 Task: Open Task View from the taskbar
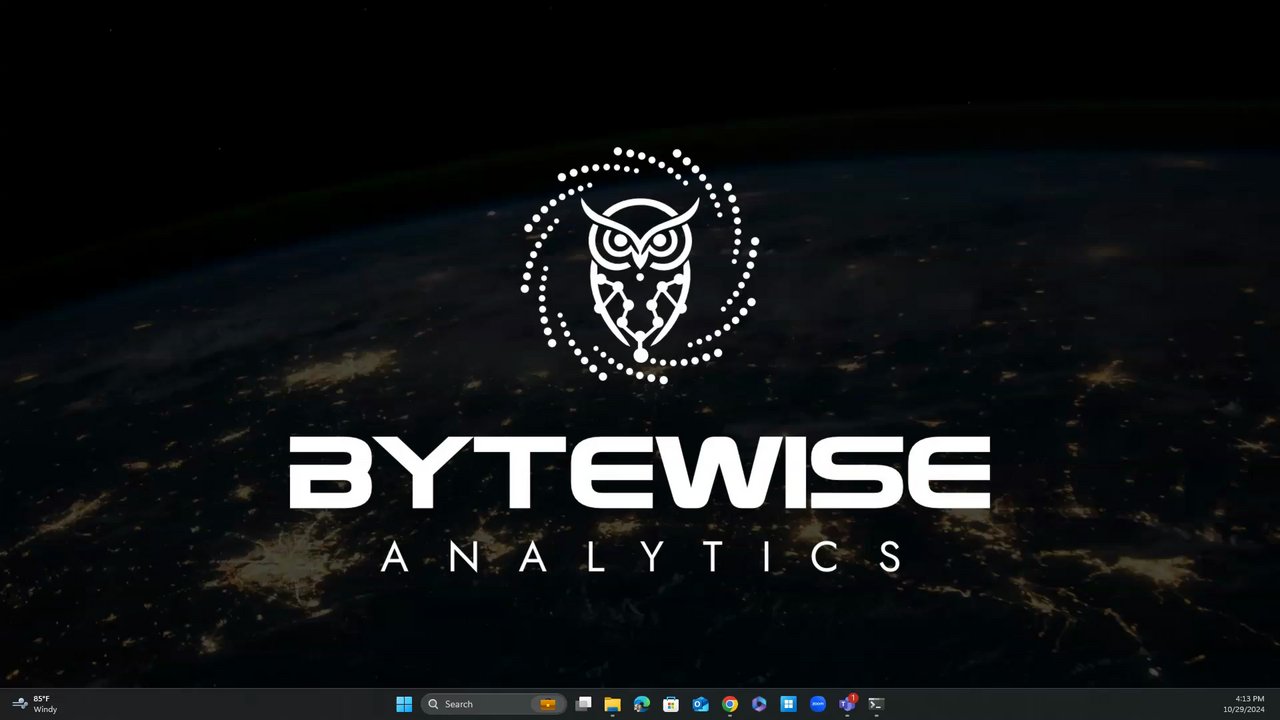[584, 704]
